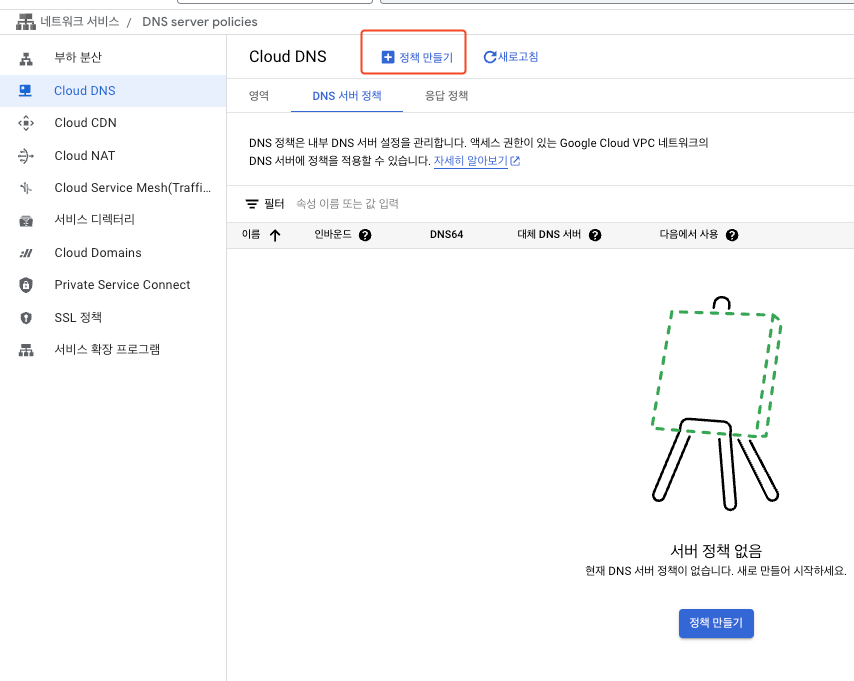
Task: Show help for 대체 DNS 서버 column
Action: coord(595,235)
